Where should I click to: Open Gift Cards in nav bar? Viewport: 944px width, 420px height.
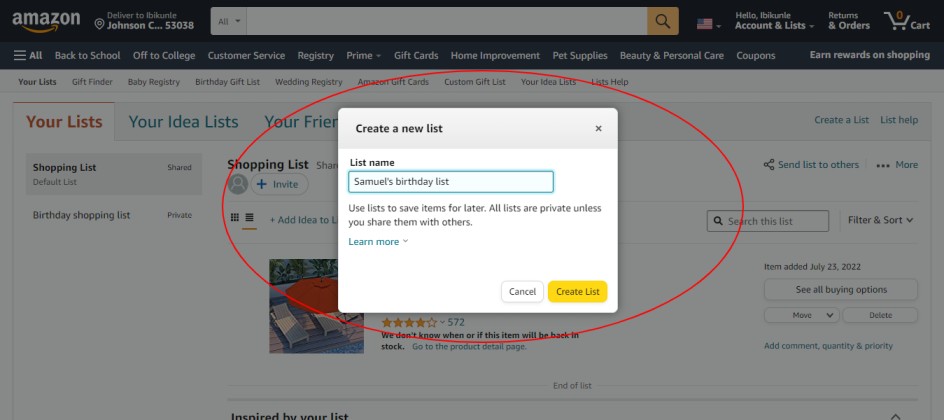click(x=416, y=55)
